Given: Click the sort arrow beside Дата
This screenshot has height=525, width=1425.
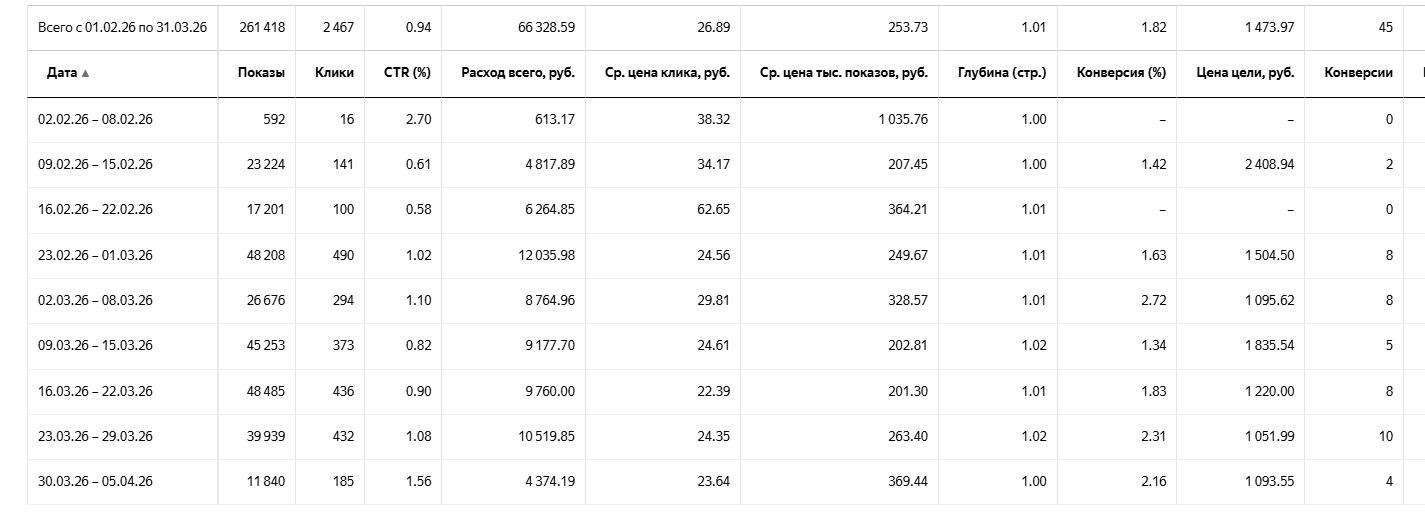Looking at the screenshot, I should tap(85, 74).
